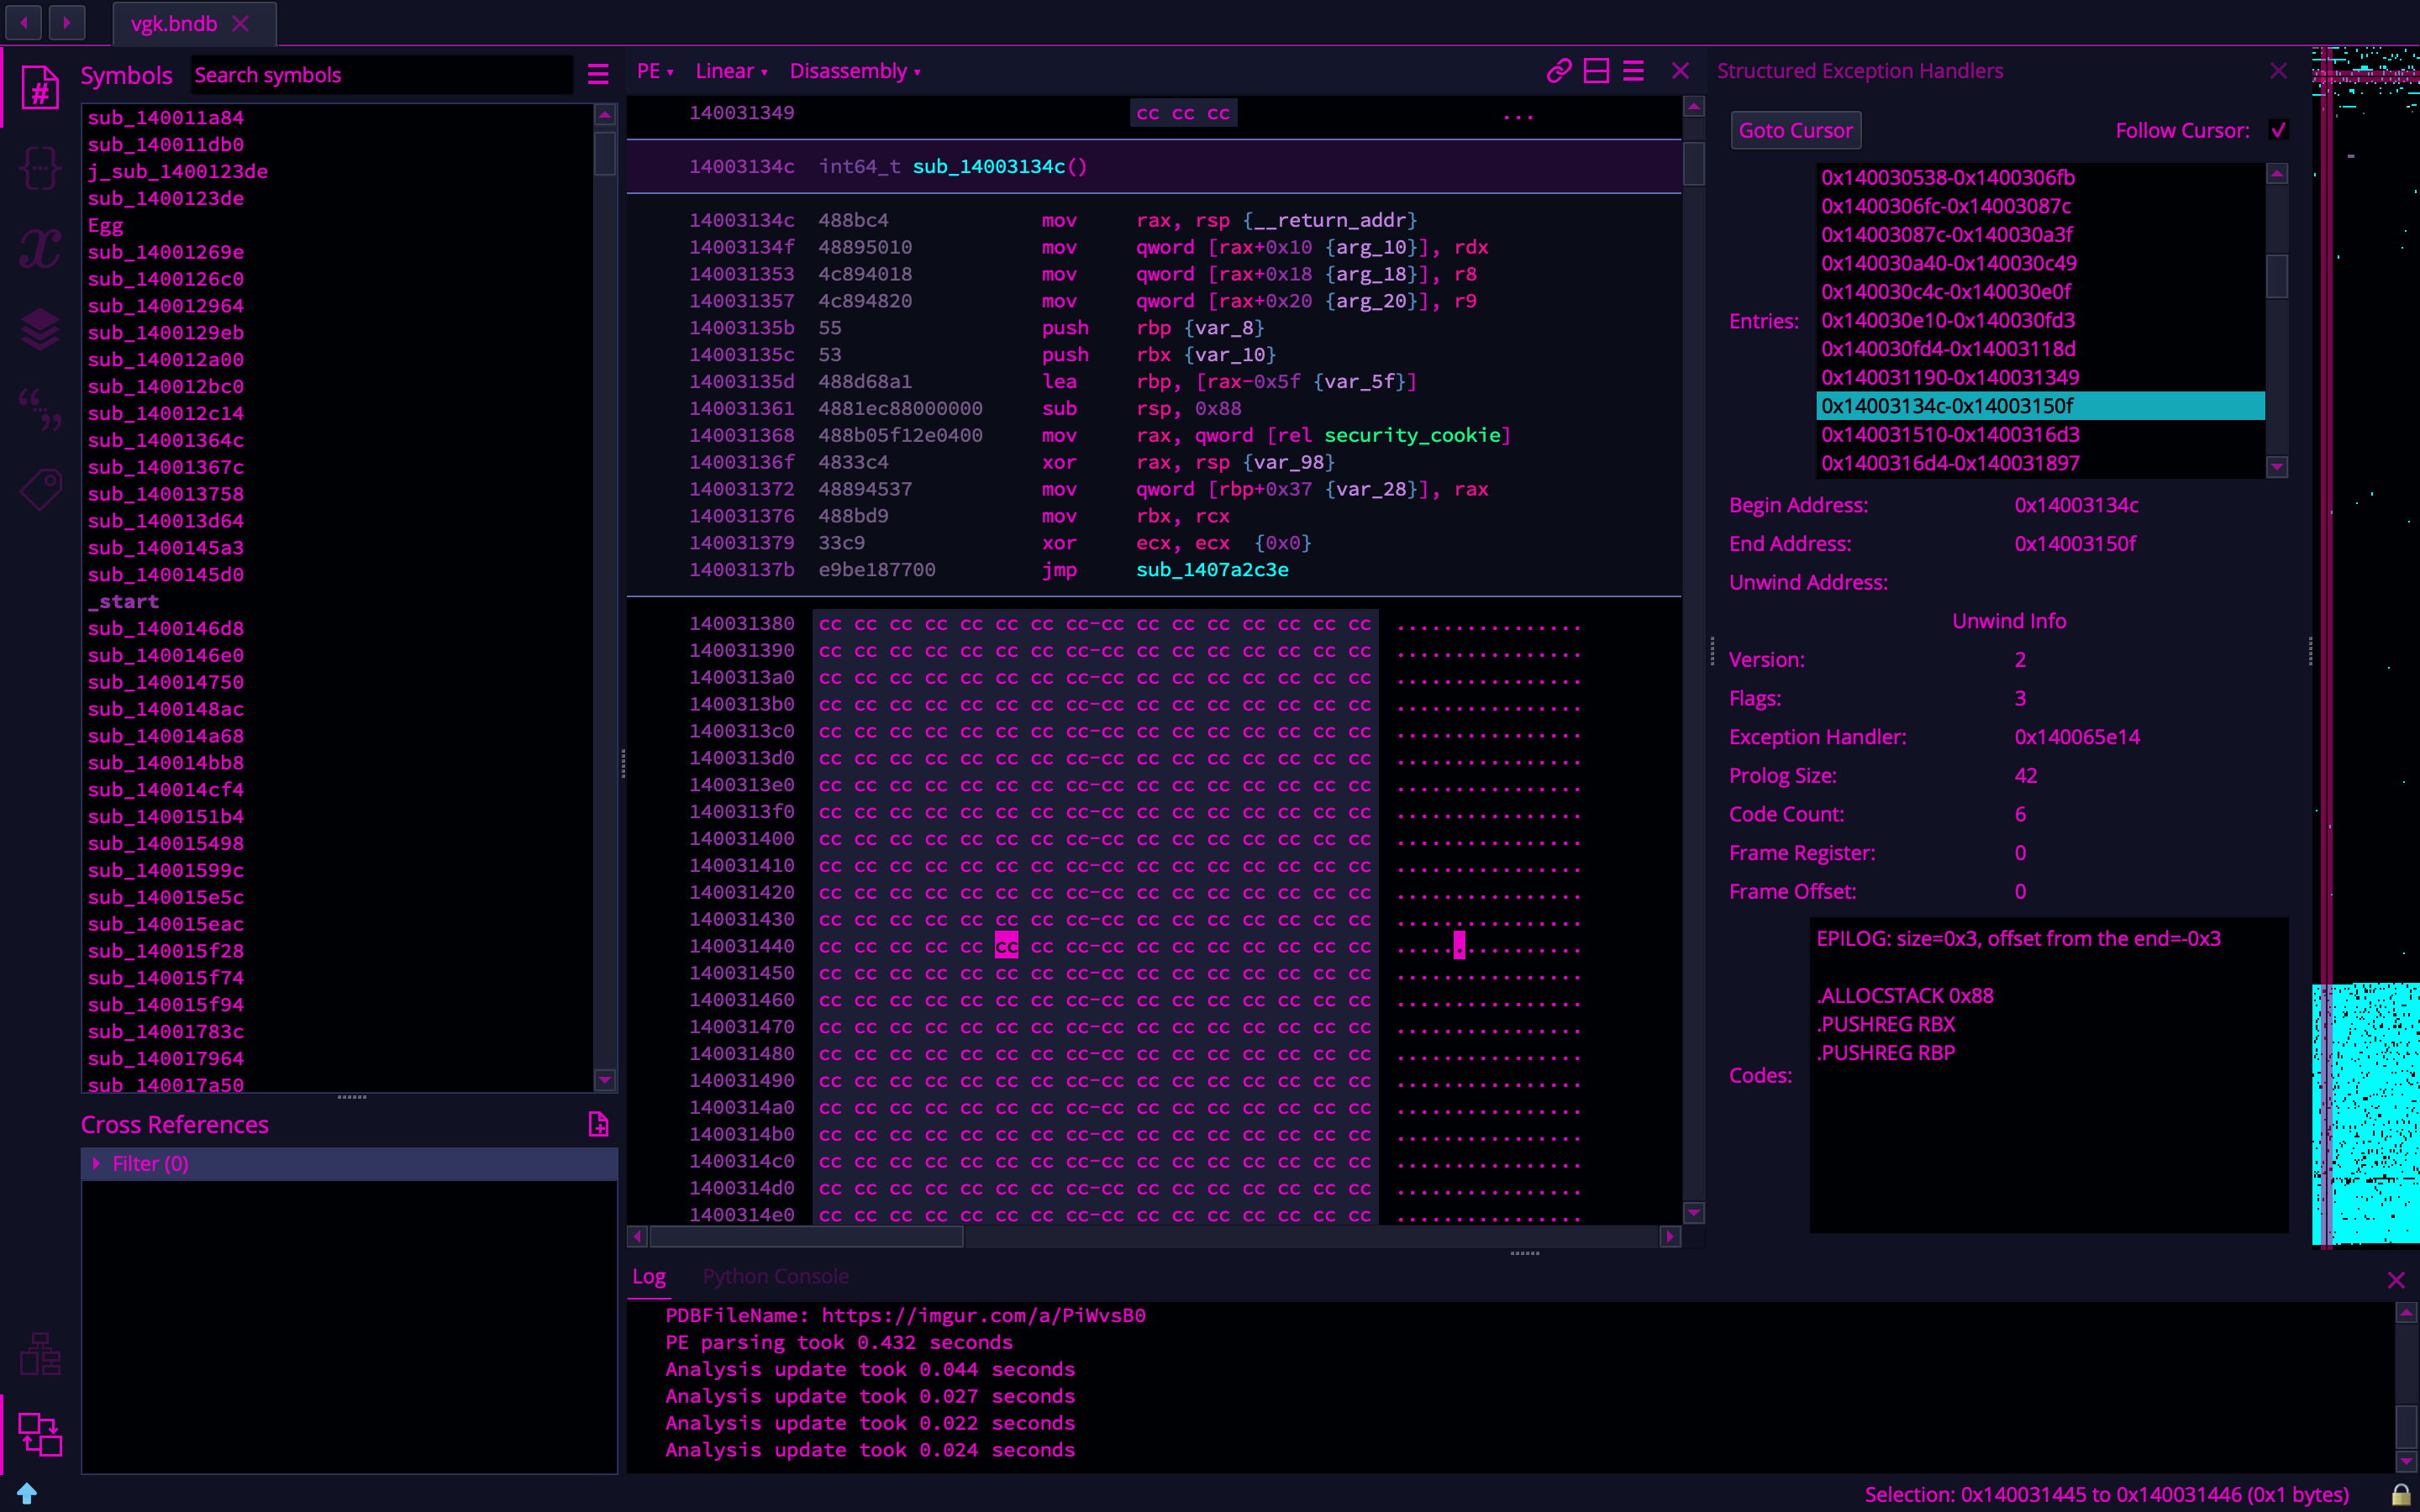Click the Search symbols input field
The height and width of the screenshot is (1512, 2420).
[380, 75]
